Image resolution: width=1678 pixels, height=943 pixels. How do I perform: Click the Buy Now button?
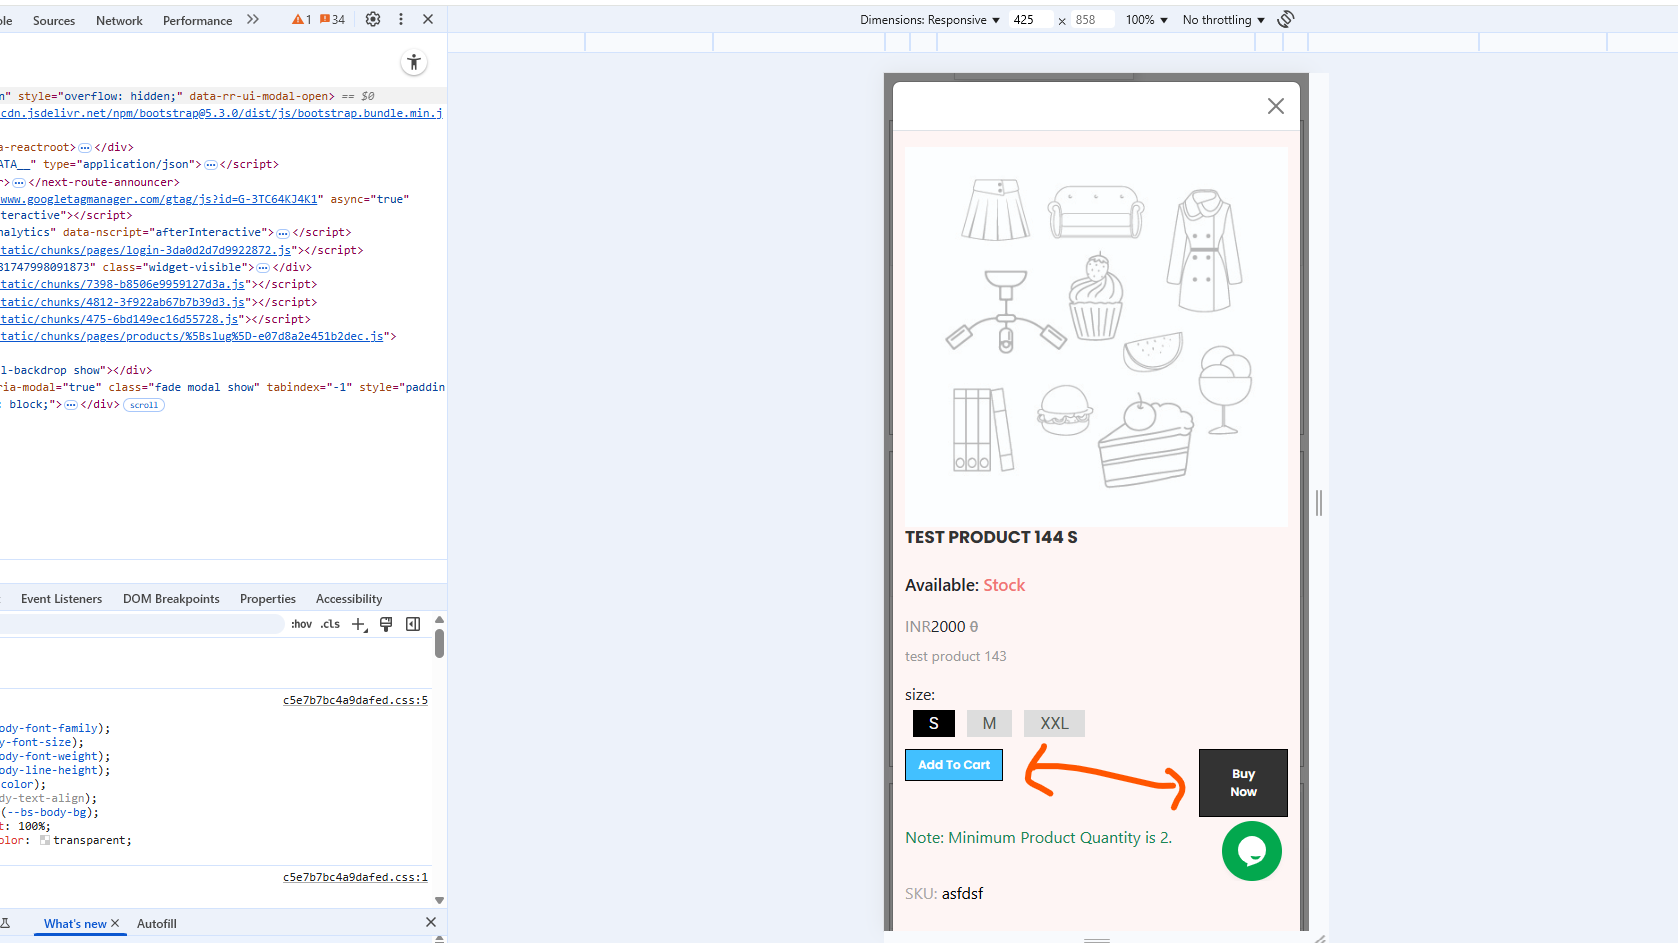(1243, 783)
